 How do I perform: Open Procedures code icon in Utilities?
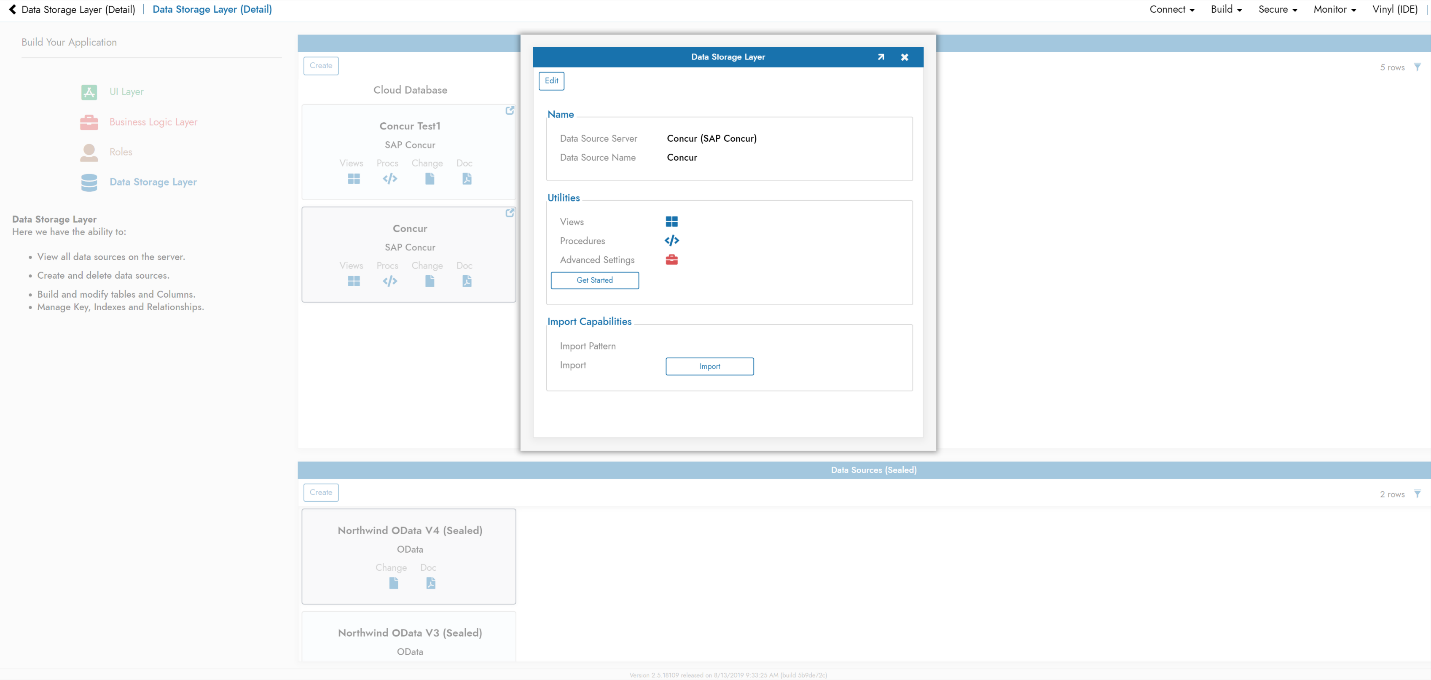click(x=672, y=241)
